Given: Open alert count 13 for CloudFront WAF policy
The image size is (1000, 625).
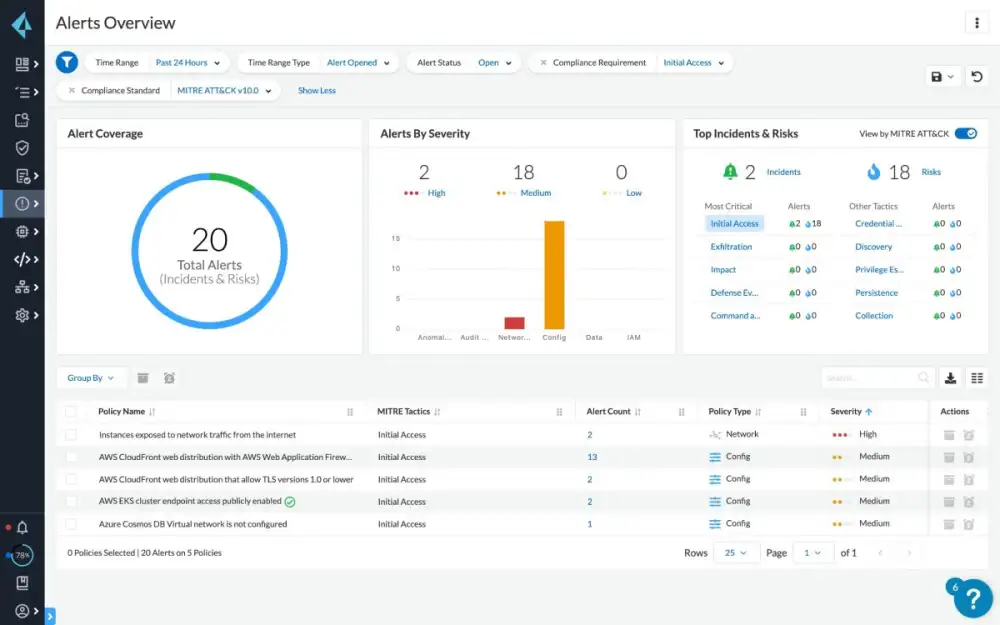Looking at the screenshot, I should pyautogui.click(x=592, y=457).
